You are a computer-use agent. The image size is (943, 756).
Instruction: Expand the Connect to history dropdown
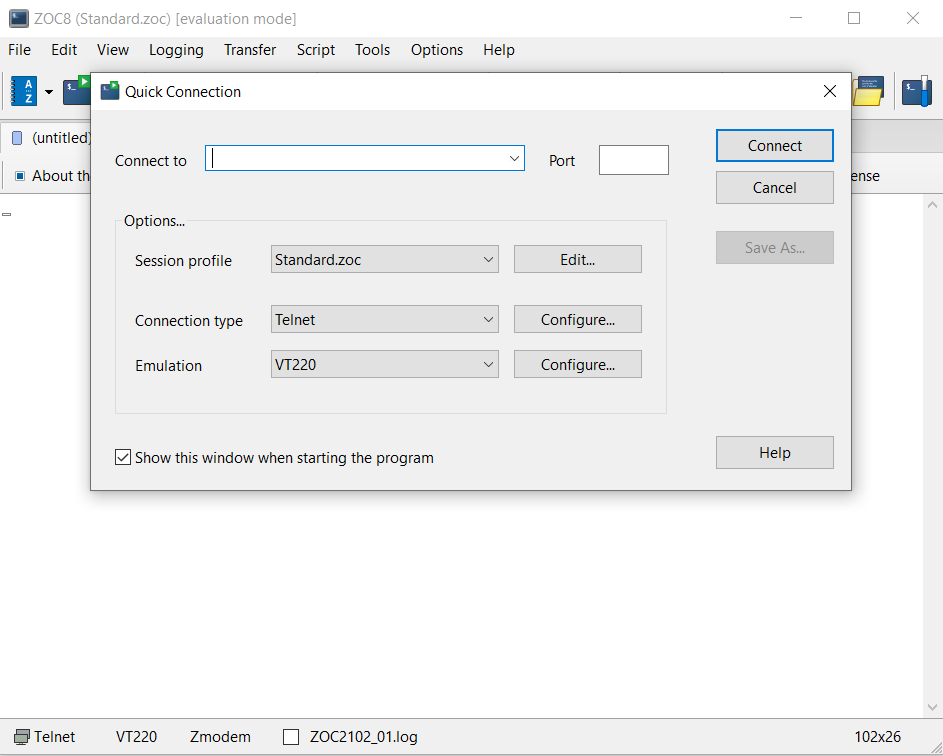514,158
